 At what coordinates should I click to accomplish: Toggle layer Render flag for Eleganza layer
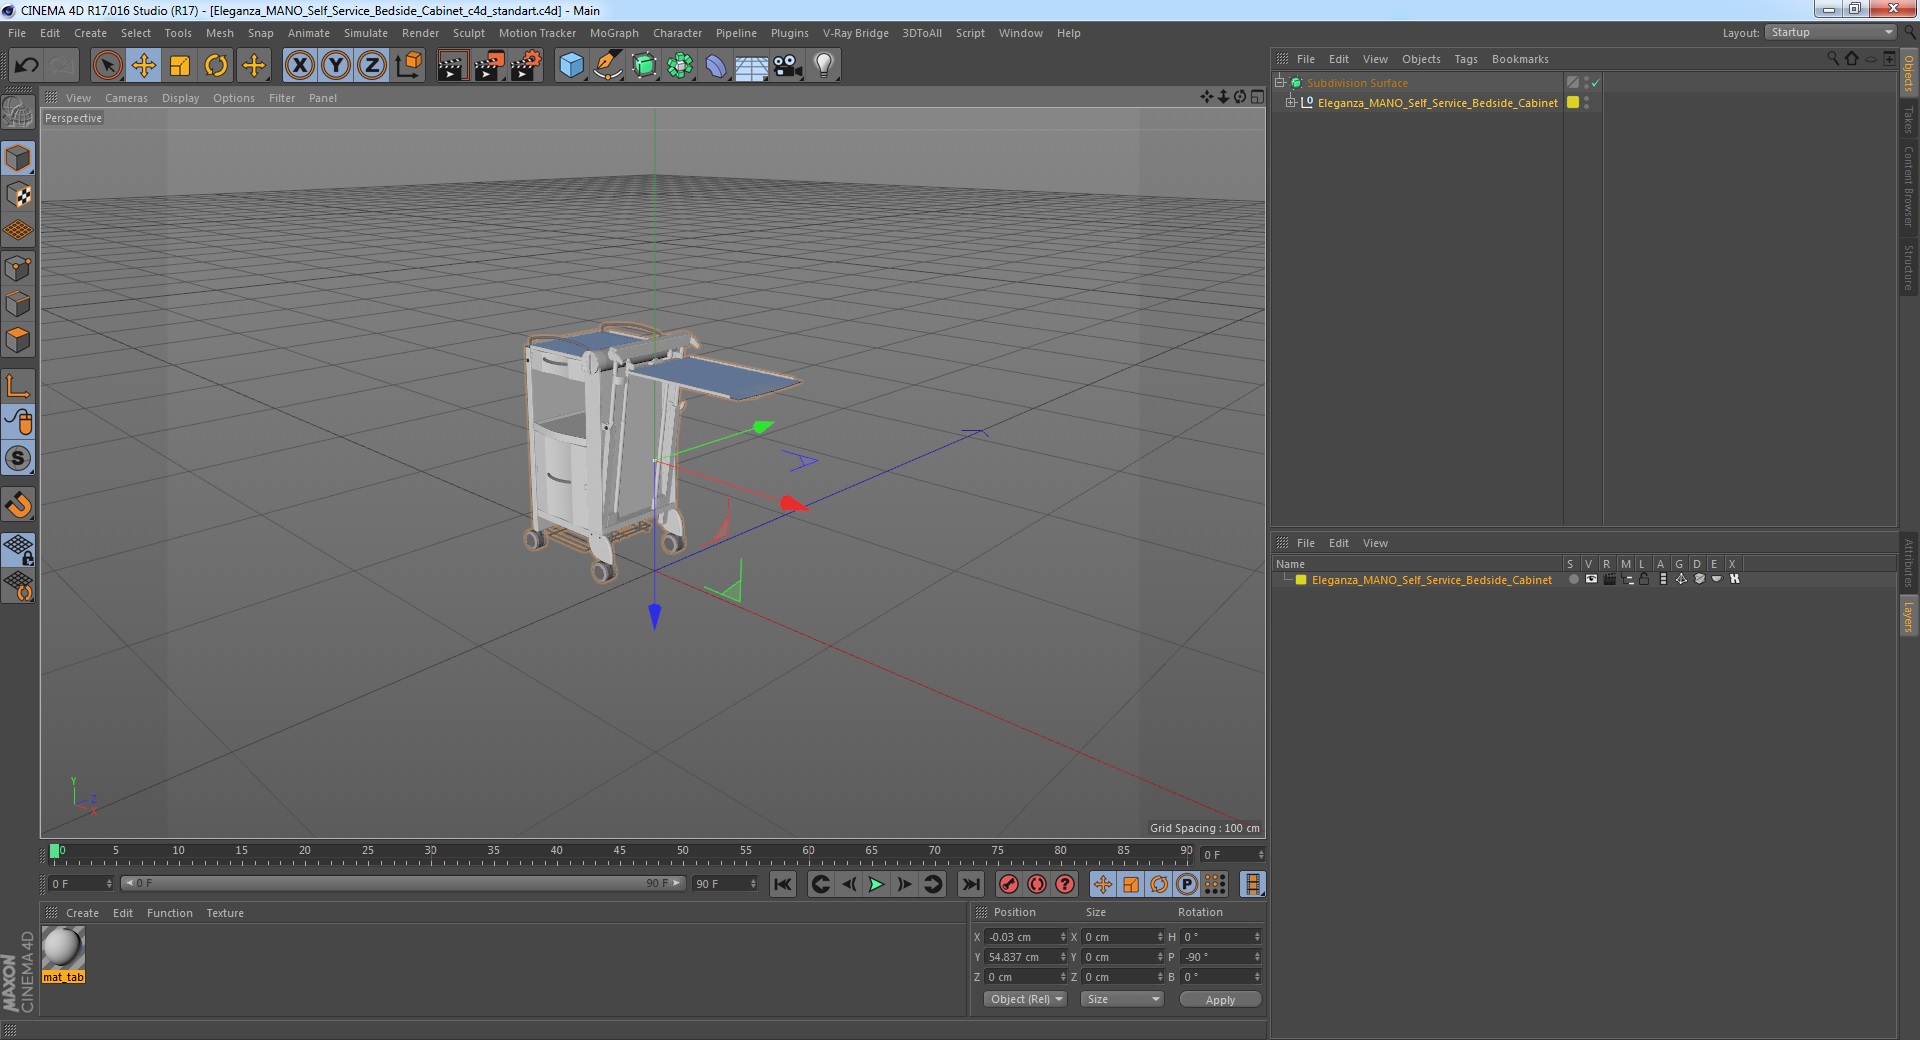point(1609,579)
